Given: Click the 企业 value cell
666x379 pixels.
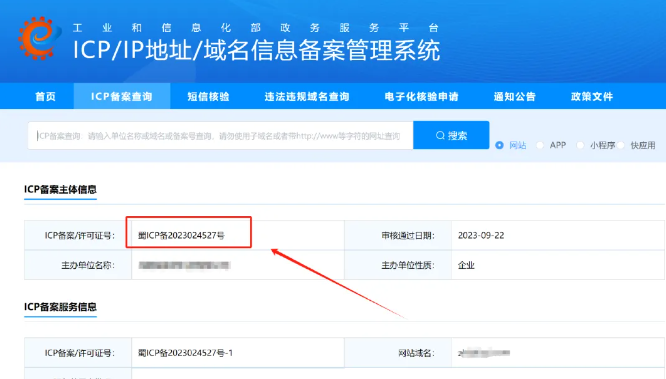Looking at the screenshot, I should (558, 265).
